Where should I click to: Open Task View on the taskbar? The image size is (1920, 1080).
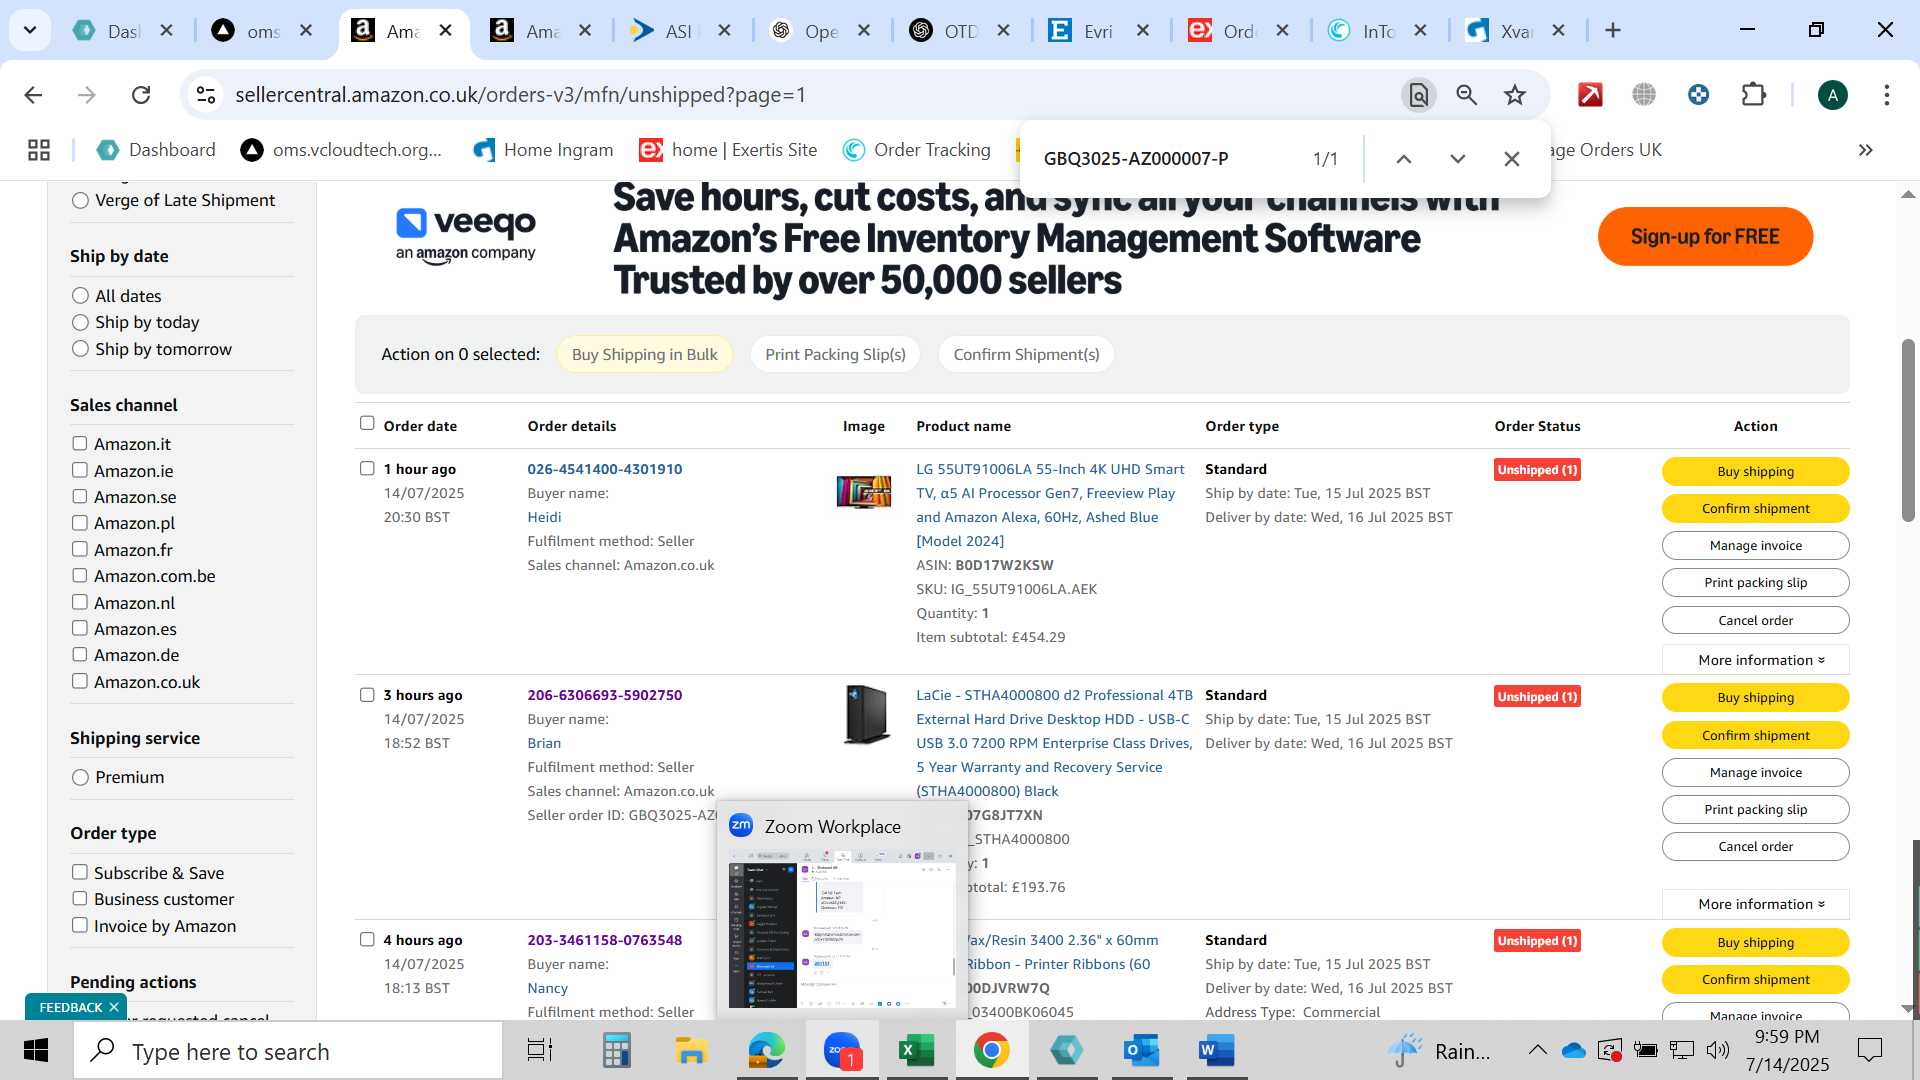[x=540, y=1051]
